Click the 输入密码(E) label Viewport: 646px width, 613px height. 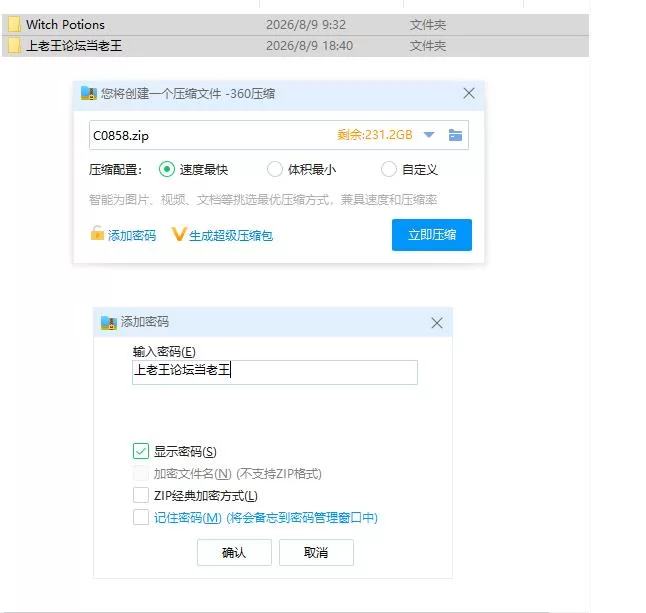164,352
